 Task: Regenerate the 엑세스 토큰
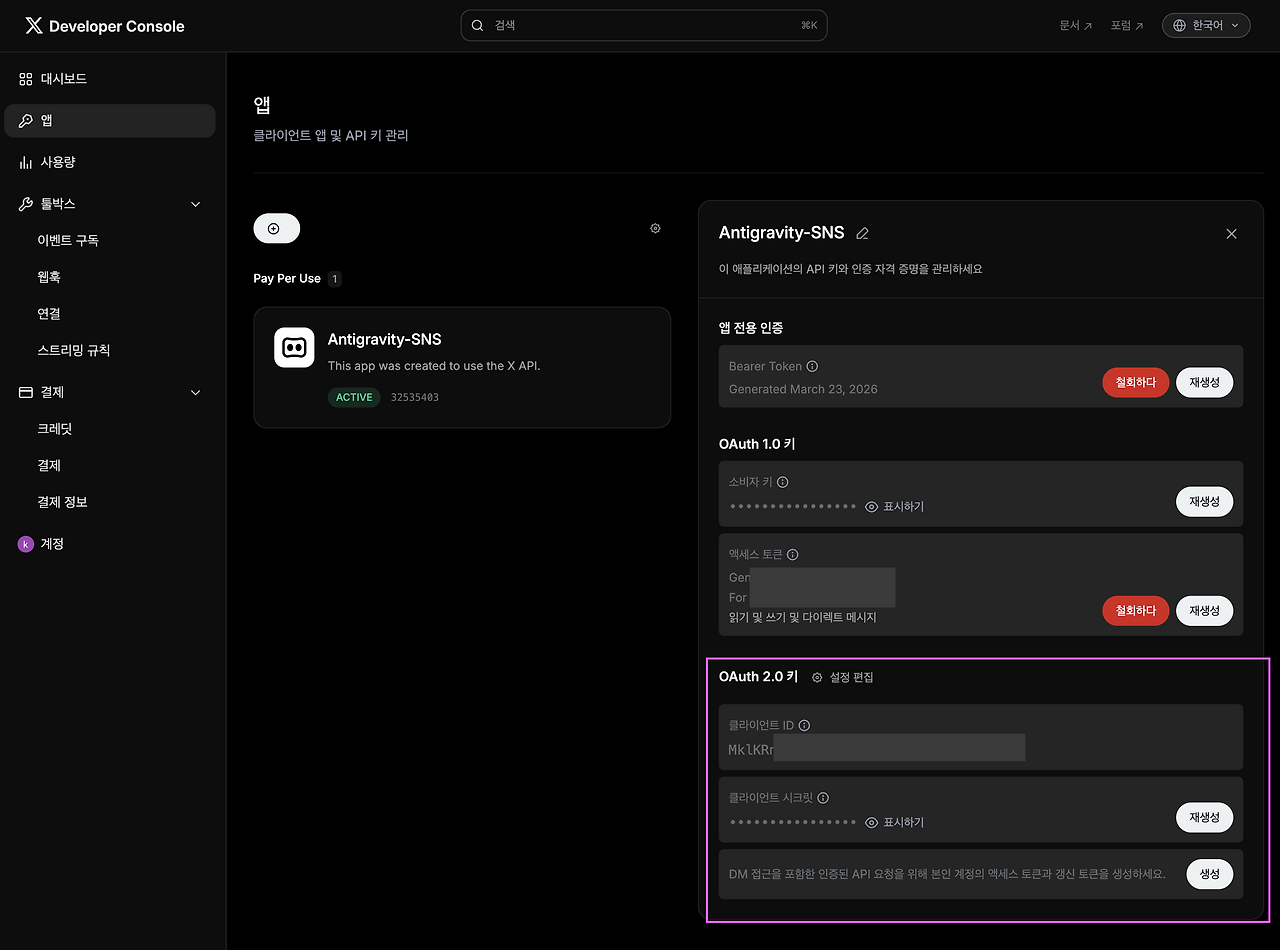[x=1204, y=611]
